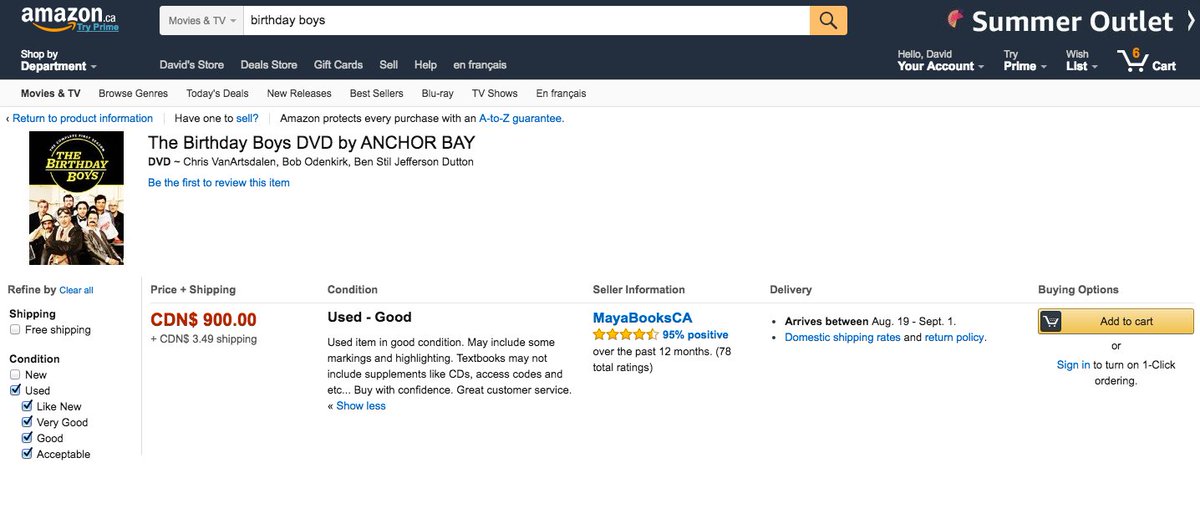Viewport: 1200px width, 514px height.
Task: Click the 95% positive rating link
Action: pyautogui.click(x=695, y=335)
